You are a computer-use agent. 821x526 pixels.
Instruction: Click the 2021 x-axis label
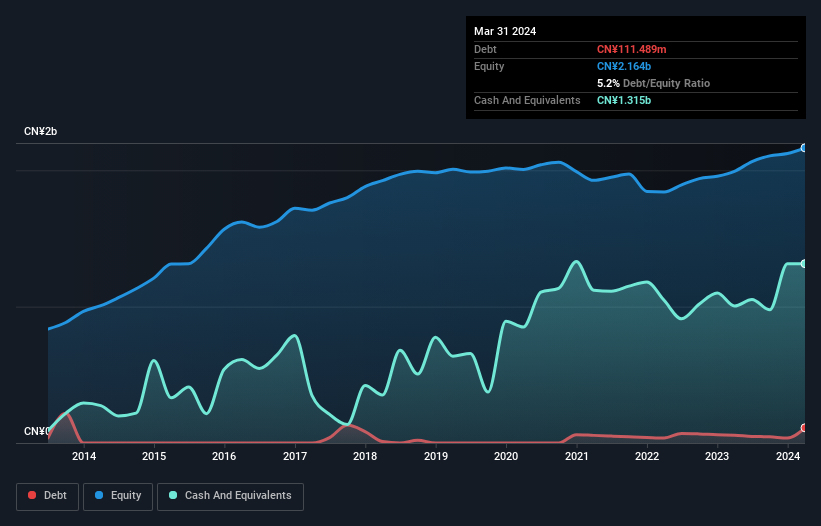point(576,456)
